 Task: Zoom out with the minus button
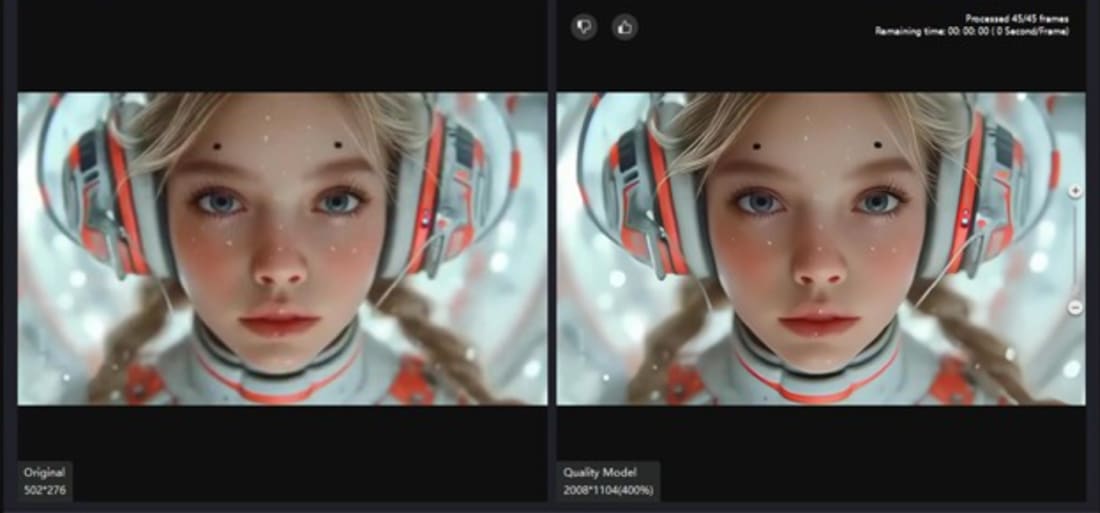pyautogui.click(x=1075, y=308)
